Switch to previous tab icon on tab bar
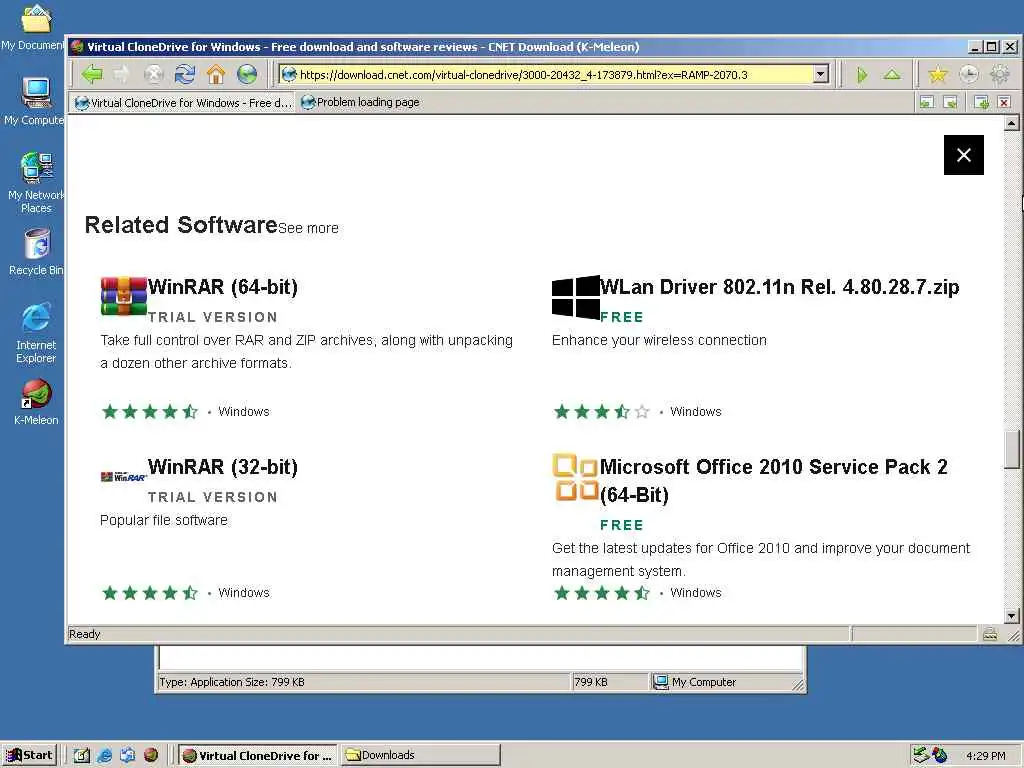The height and width of the screenshot is (768, 1024). 927,102
